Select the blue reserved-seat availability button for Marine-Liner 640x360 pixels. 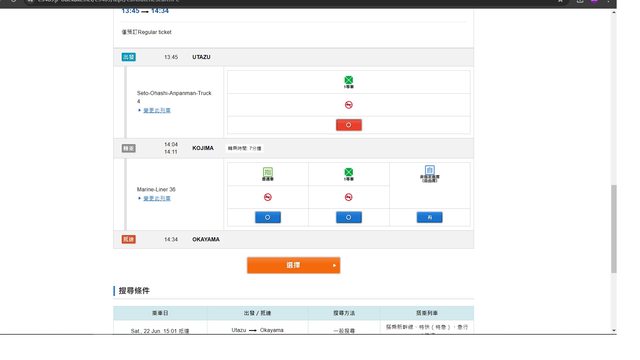[x=349, y=217]
